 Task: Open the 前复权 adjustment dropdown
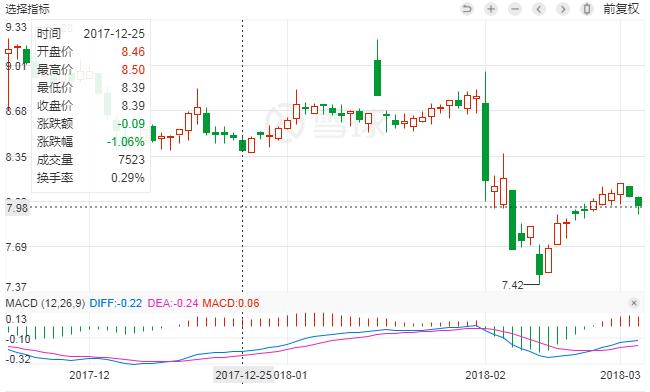click(x=621, y=9)
